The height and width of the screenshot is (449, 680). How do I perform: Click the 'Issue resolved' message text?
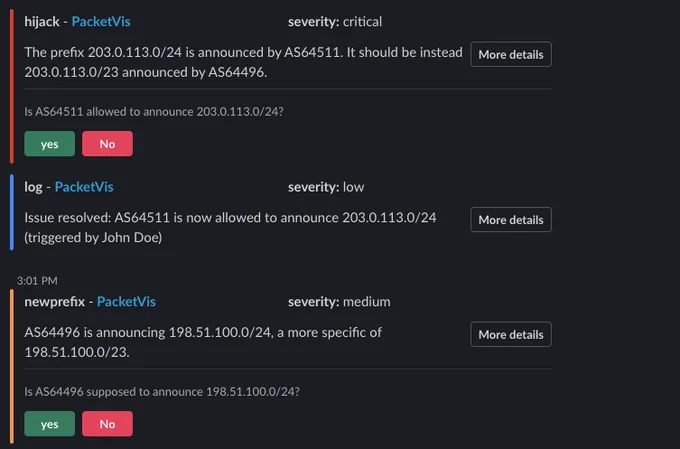[230, 227]
